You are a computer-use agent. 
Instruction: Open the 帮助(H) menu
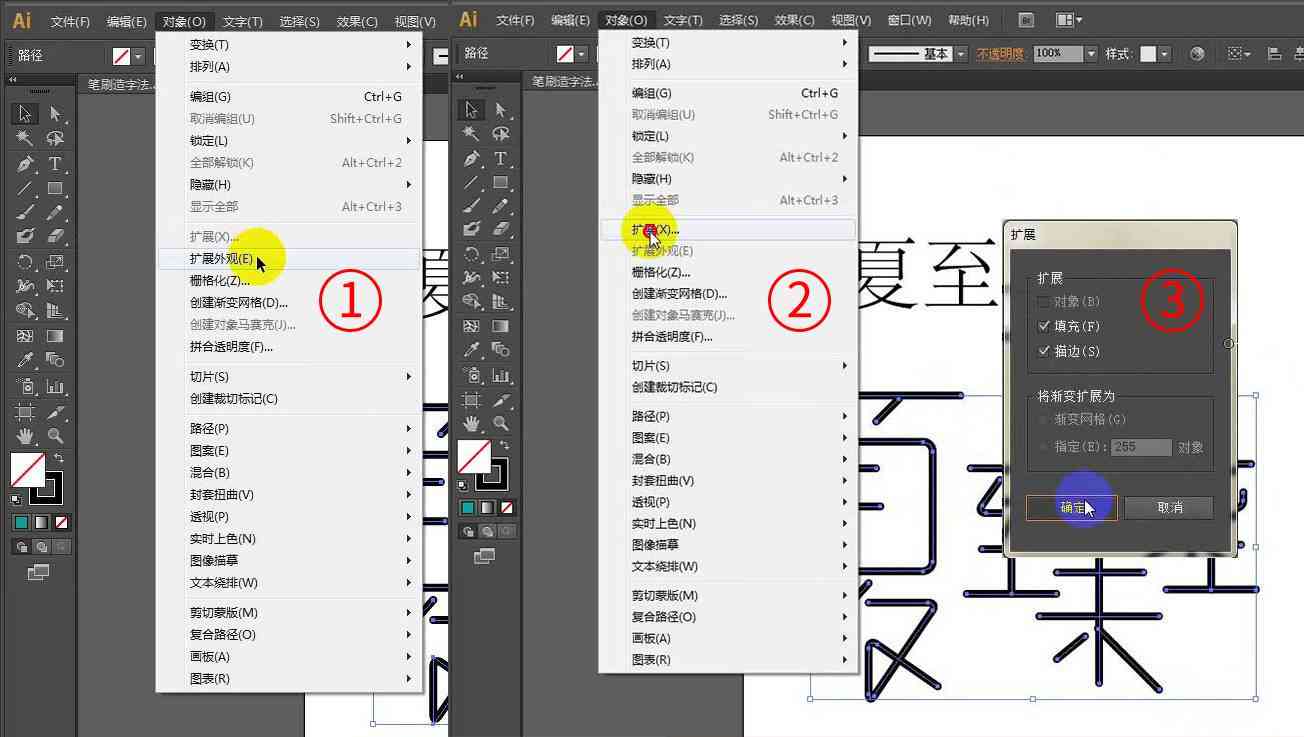pyautogui.click(x=968, y=20)
